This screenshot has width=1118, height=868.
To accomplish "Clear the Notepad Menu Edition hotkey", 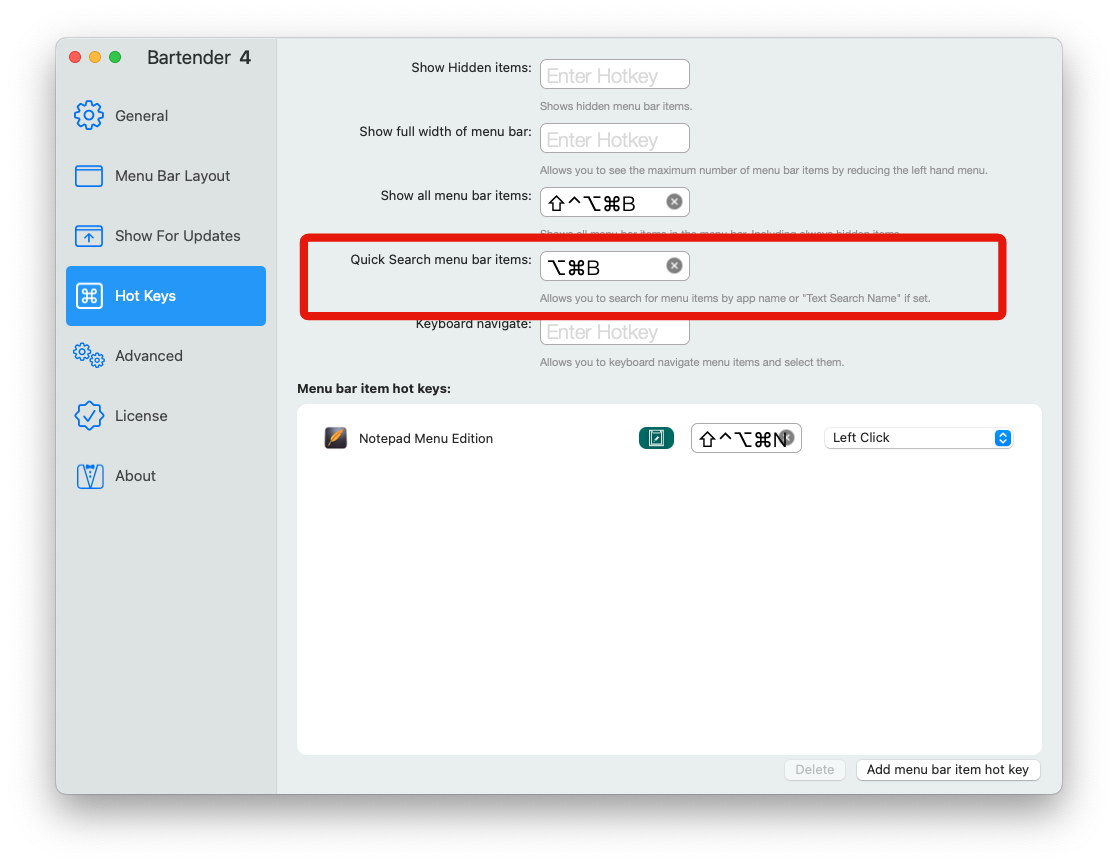I will (x=786, y=437).
